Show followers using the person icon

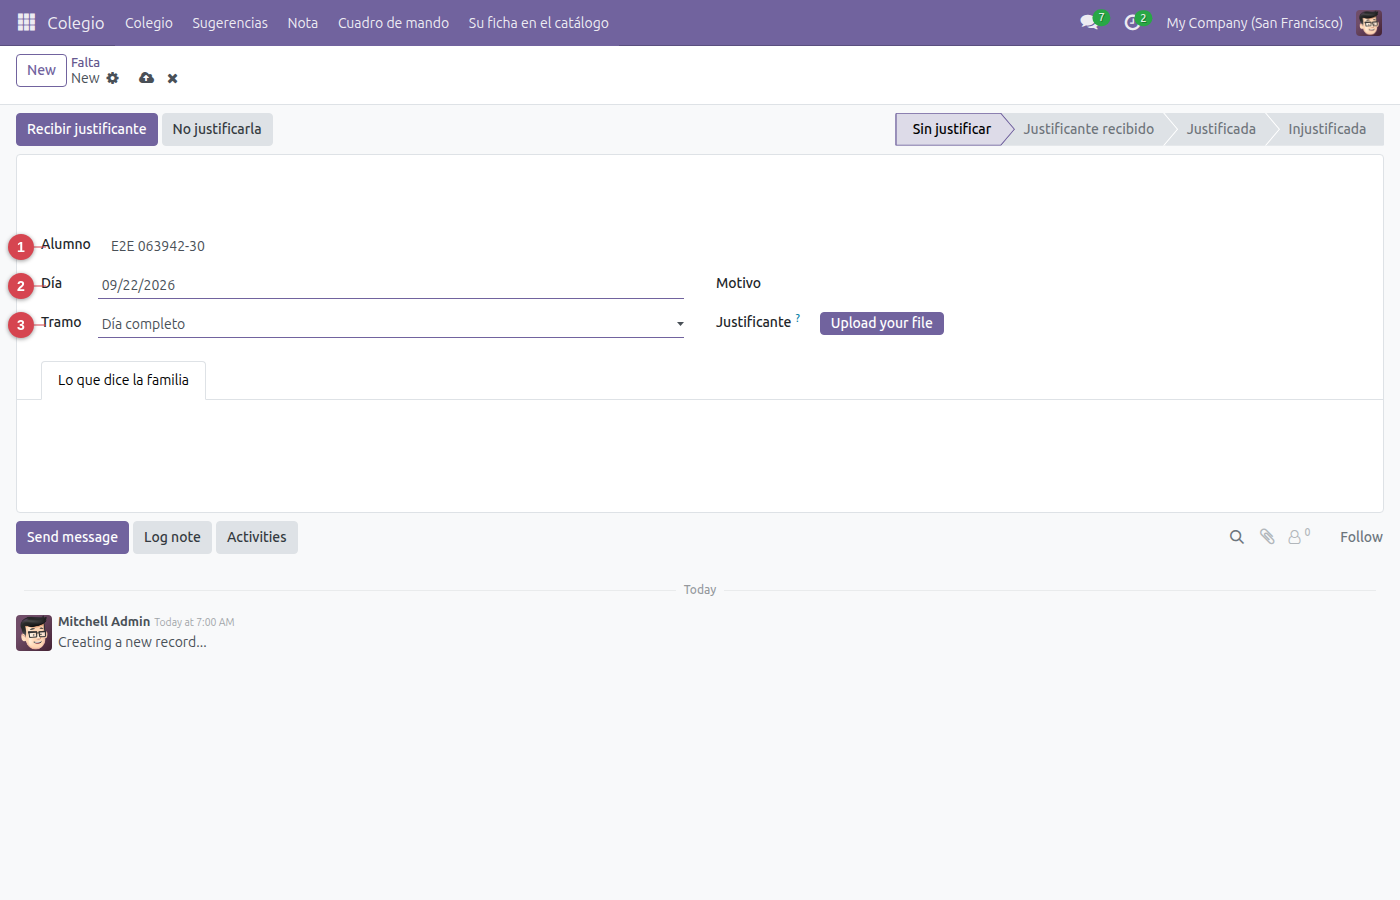1295,537
